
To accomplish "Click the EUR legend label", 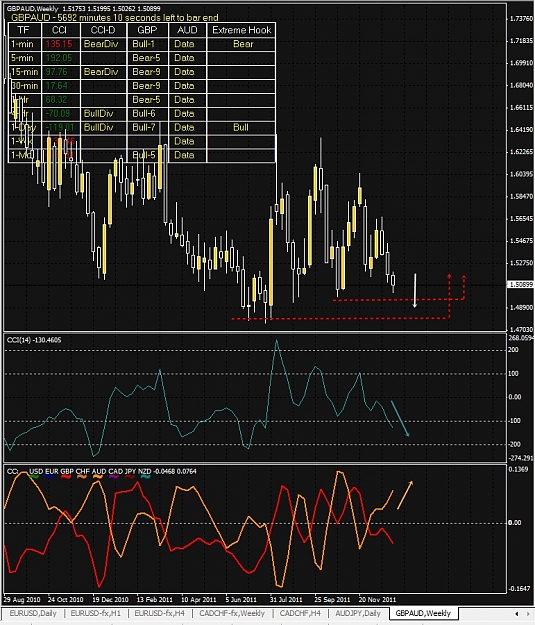I will (x=51, y=471).
